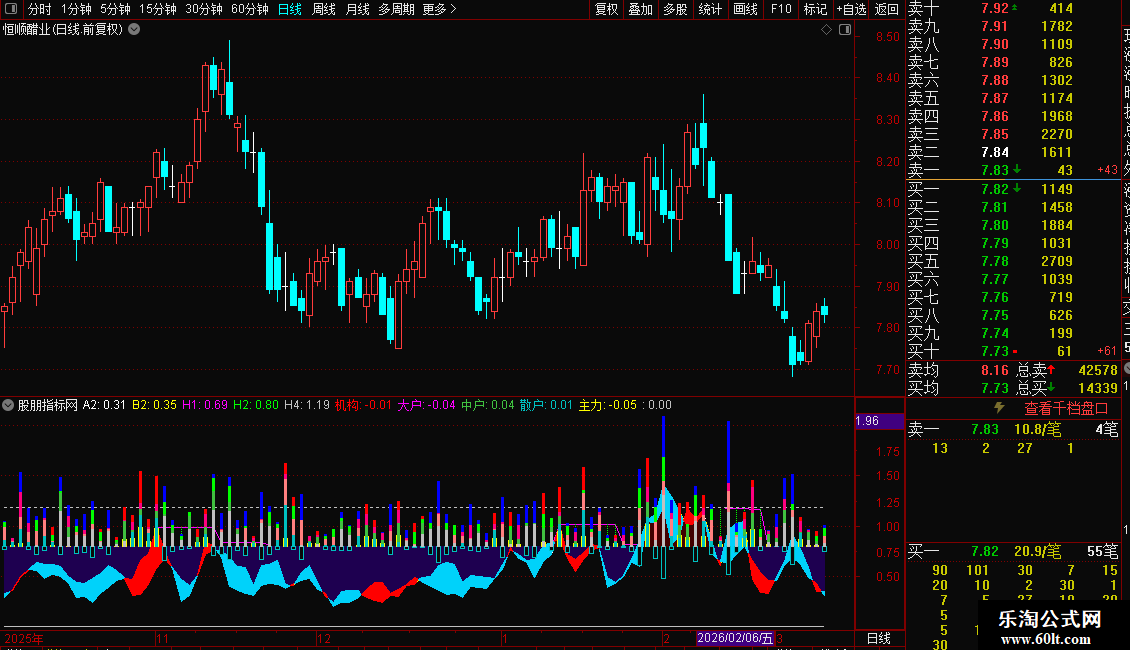Viewport: 1130px width, 650px height.
Task: Select the 卖一 7.83 top order row
Action: pos(1013,170)
